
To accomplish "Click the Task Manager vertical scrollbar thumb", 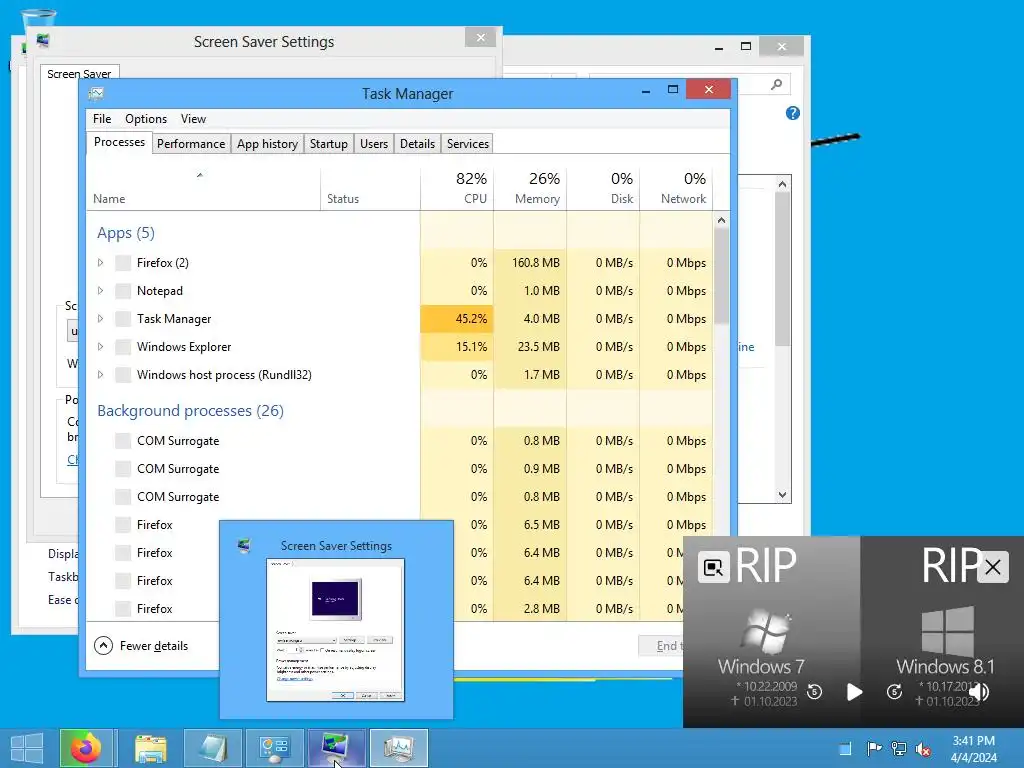I will coord(721,278).
